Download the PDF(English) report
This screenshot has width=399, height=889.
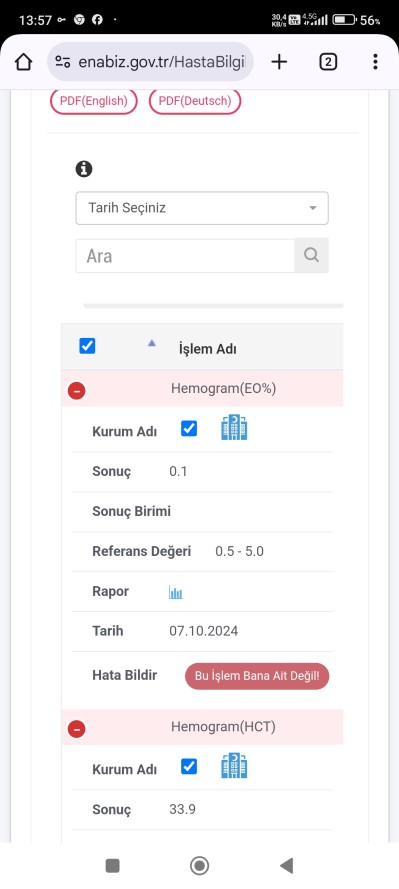tap(94, 101)
